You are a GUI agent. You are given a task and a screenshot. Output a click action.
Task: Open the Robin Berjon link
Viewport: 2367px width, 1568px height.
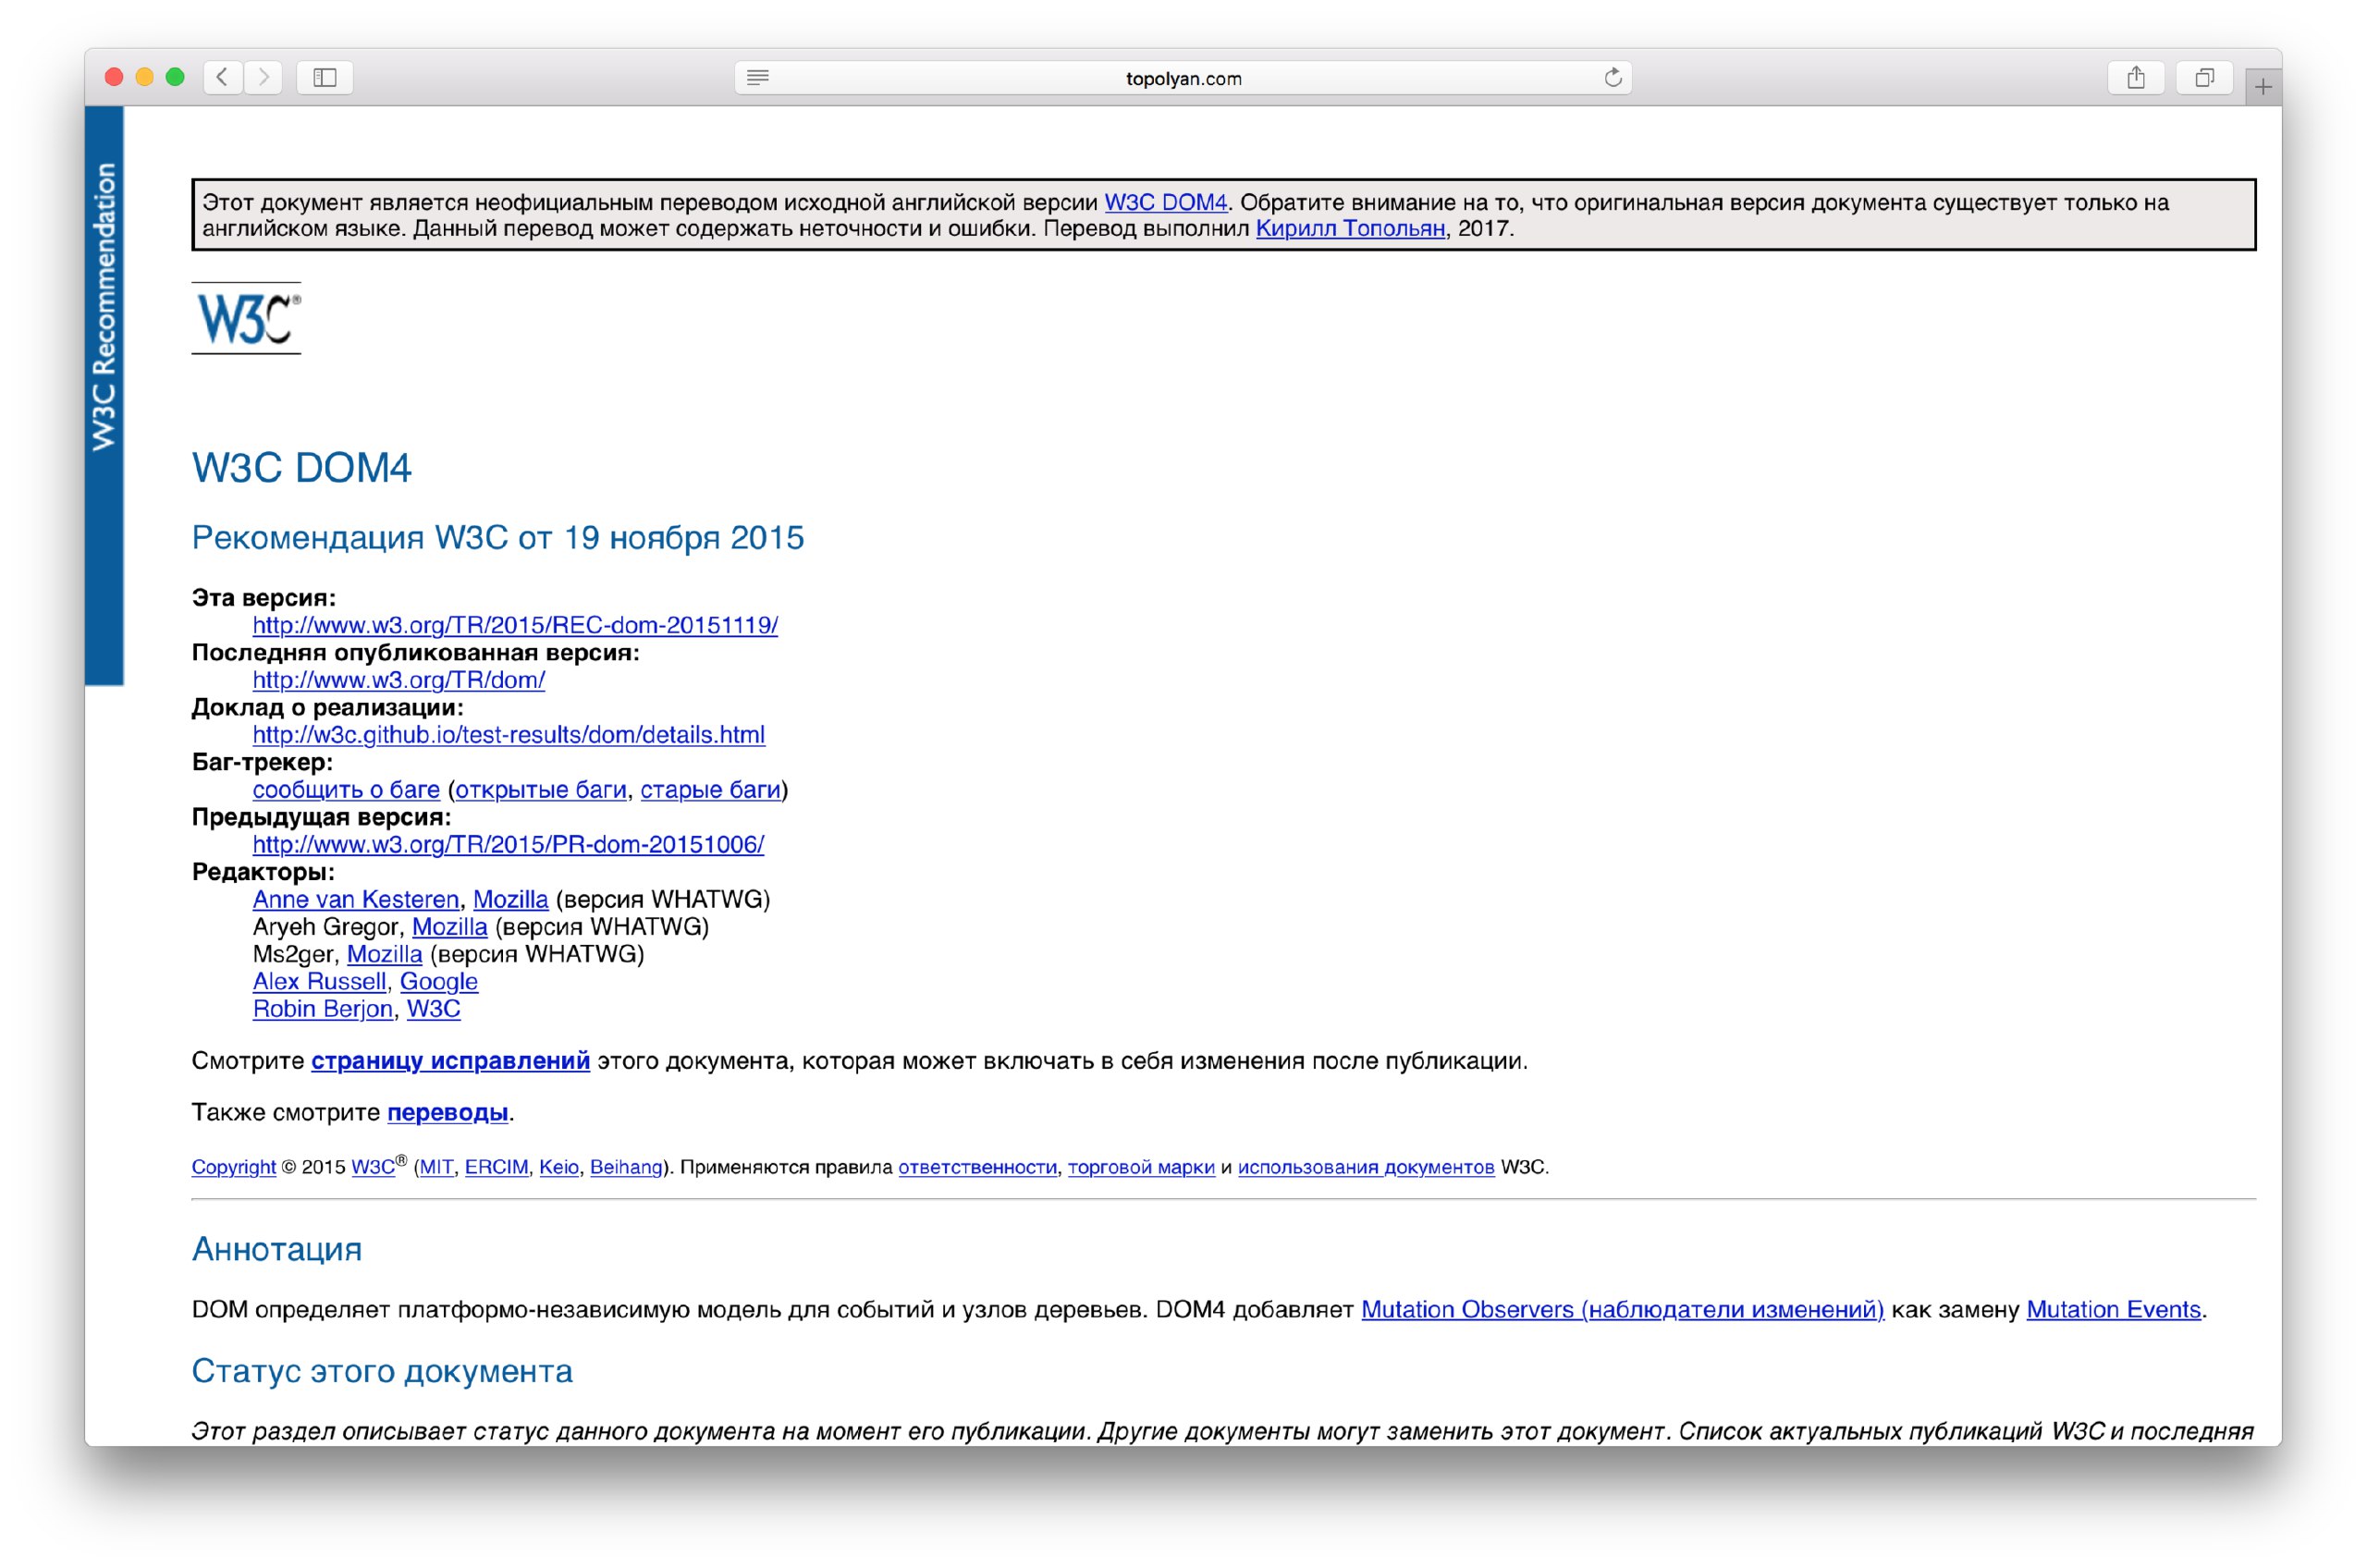point(323,1009)
